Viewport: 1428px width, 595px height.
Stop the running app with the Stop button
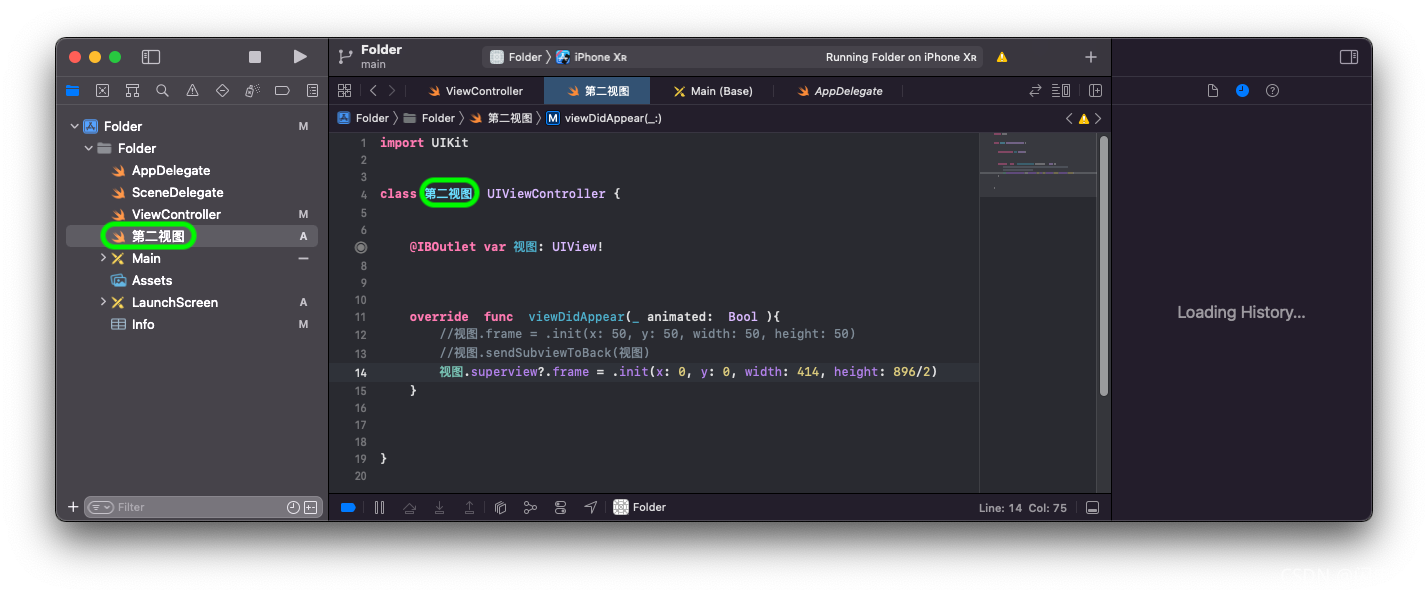click(x=255, y=57)
